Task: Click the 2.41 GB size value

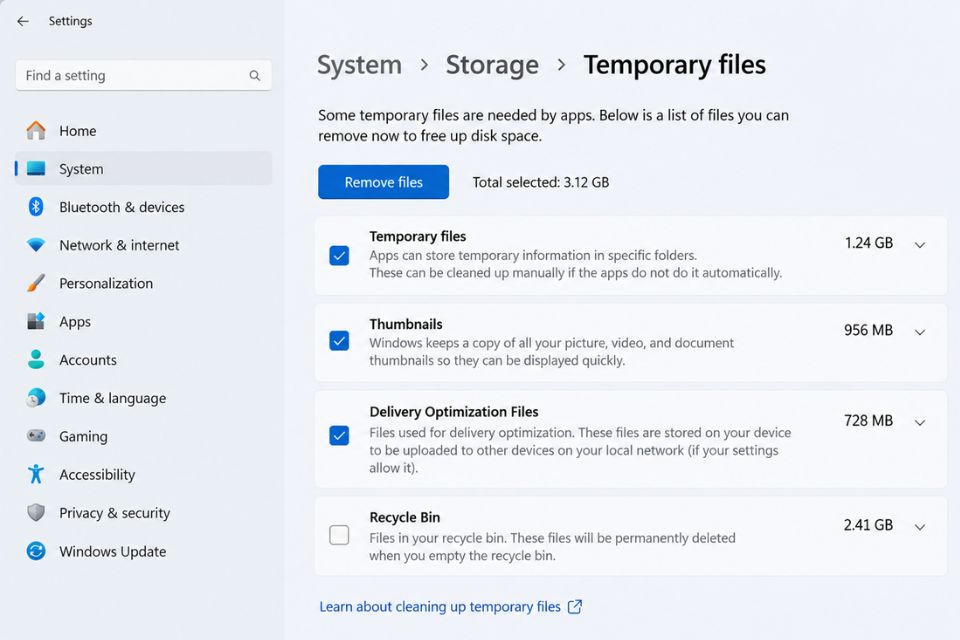Action: tap(868, 525)
